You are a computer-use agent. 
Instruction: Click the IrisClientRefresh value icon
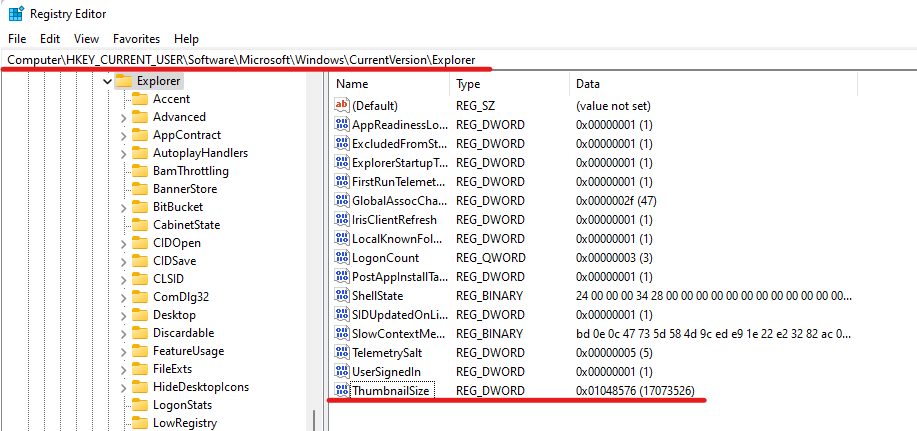coord(342,219)
